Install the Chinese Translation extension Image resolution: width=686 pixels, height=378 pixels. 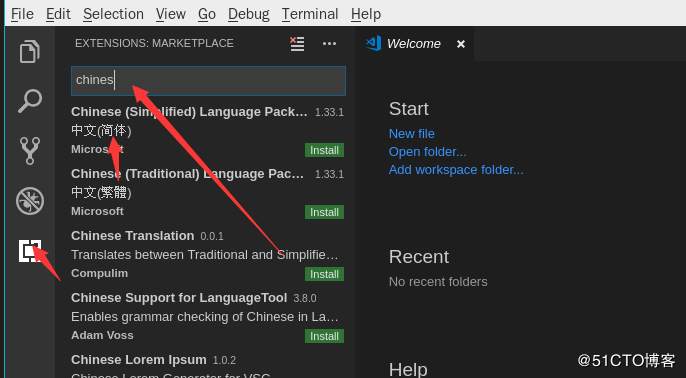tap(324, 274)
